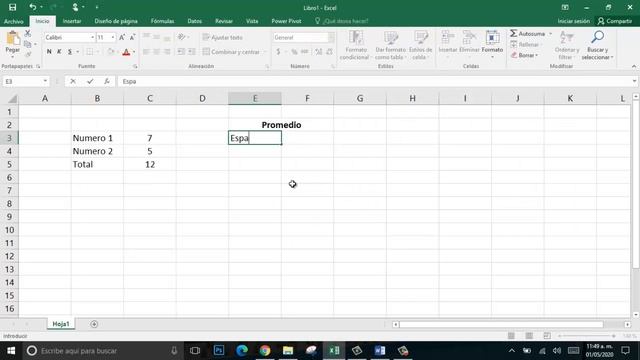Open Formato condicional
Screen dimensions: 640x360
coord(355,46)
